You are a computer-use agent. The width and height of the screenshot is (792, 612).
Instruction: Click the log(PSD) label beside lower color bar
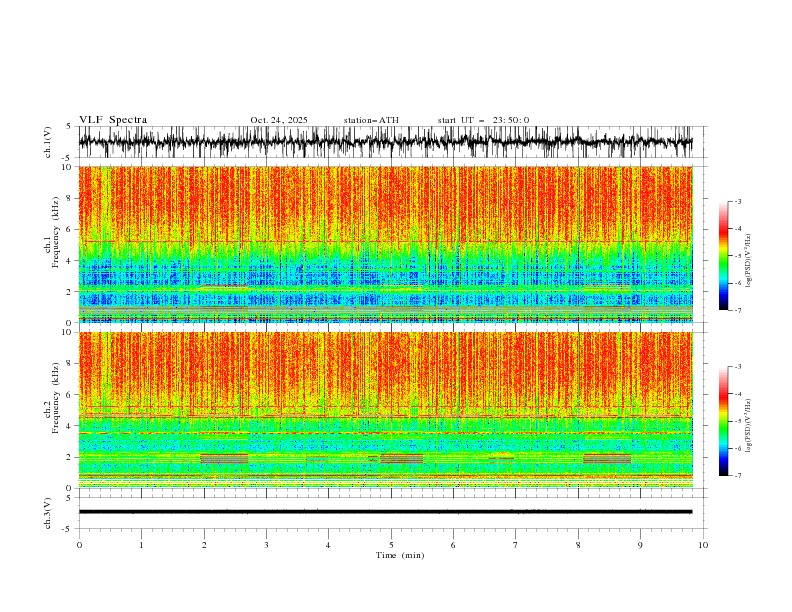point(748,427)
